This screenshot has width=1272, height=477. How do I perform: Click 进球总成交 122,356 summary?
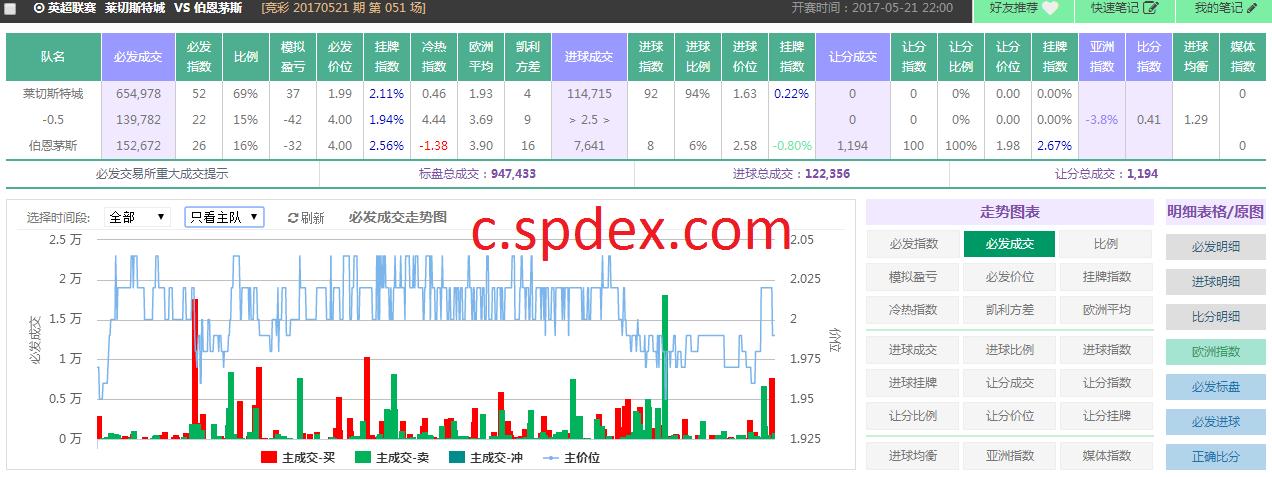[791, 173]
